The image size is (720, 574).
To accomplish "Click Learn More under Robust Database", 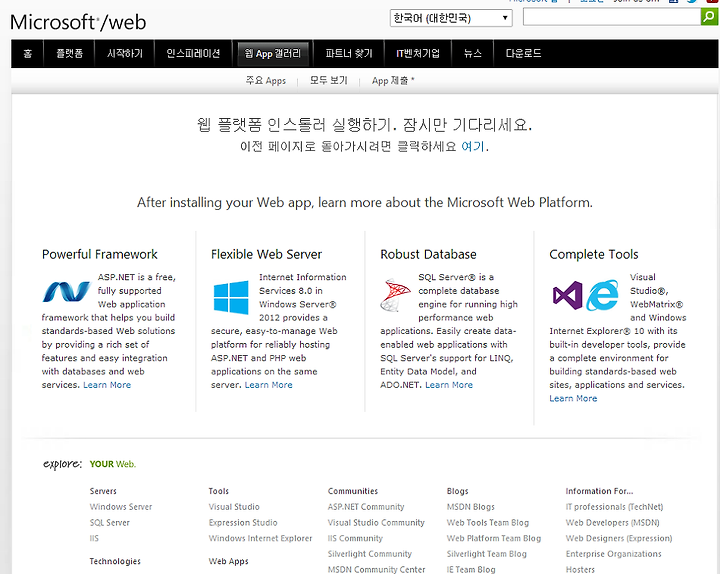I will [449, 385].
